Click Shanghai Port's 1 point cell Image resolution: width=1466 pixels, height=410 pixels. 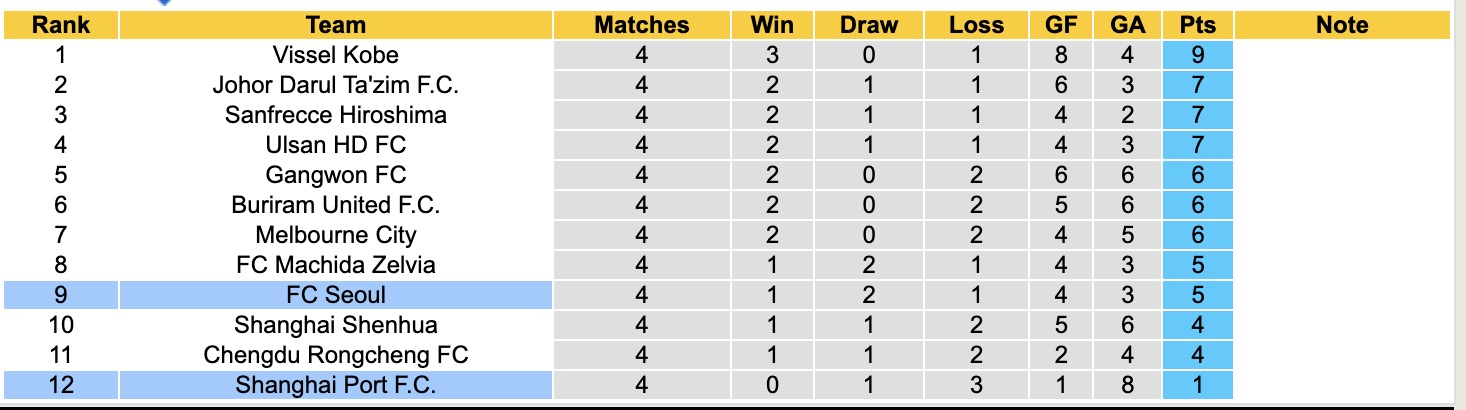point(1198,385)
